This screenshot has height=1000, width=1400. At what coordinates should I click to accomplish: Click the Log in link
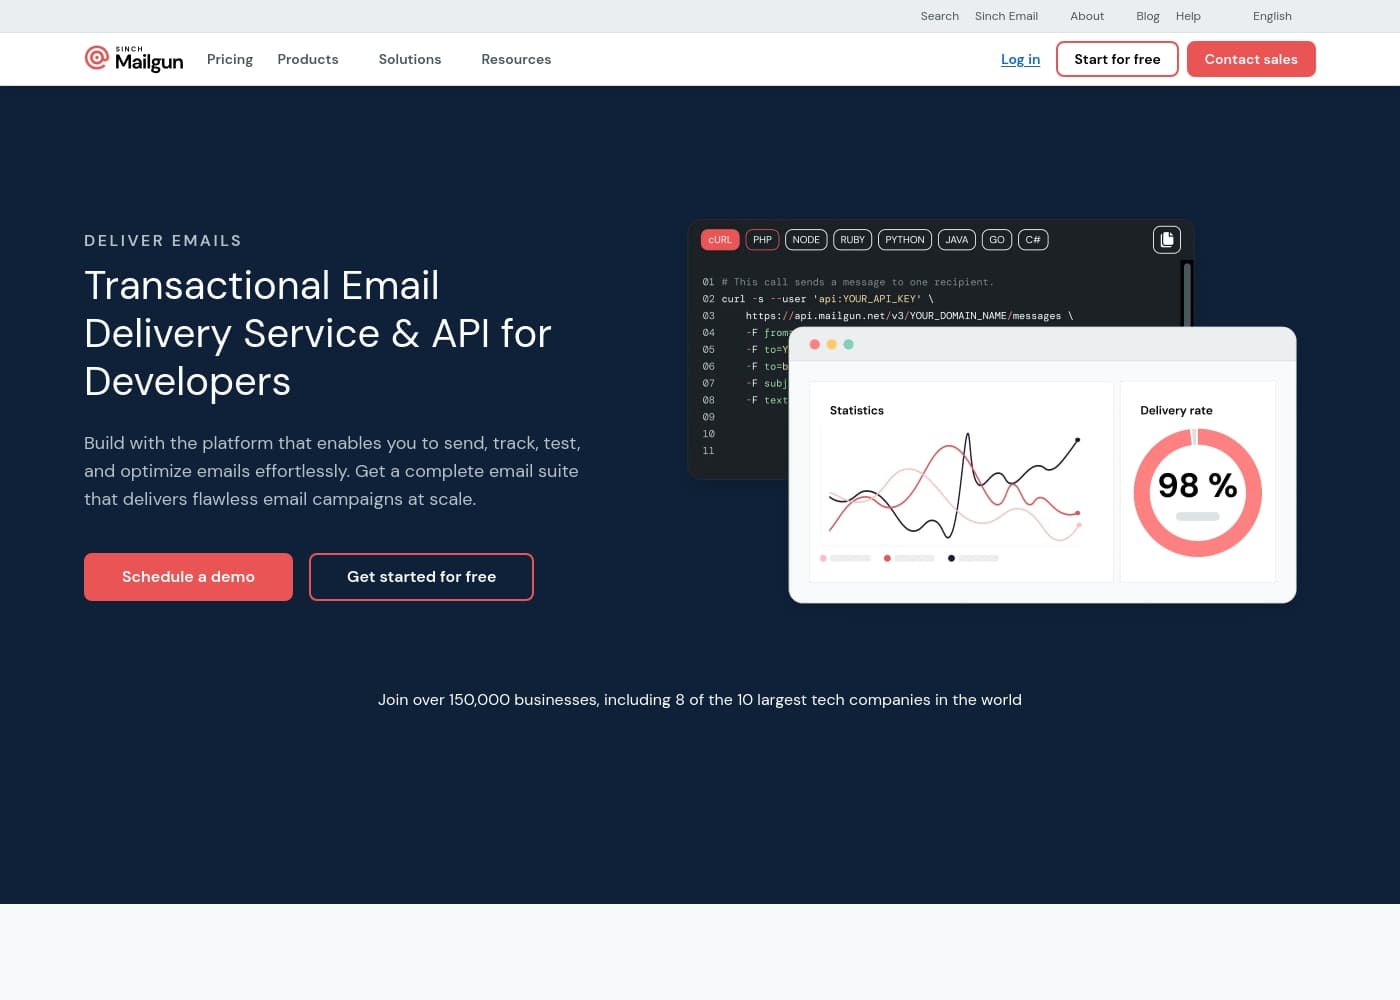click(x=1020, y=59)
